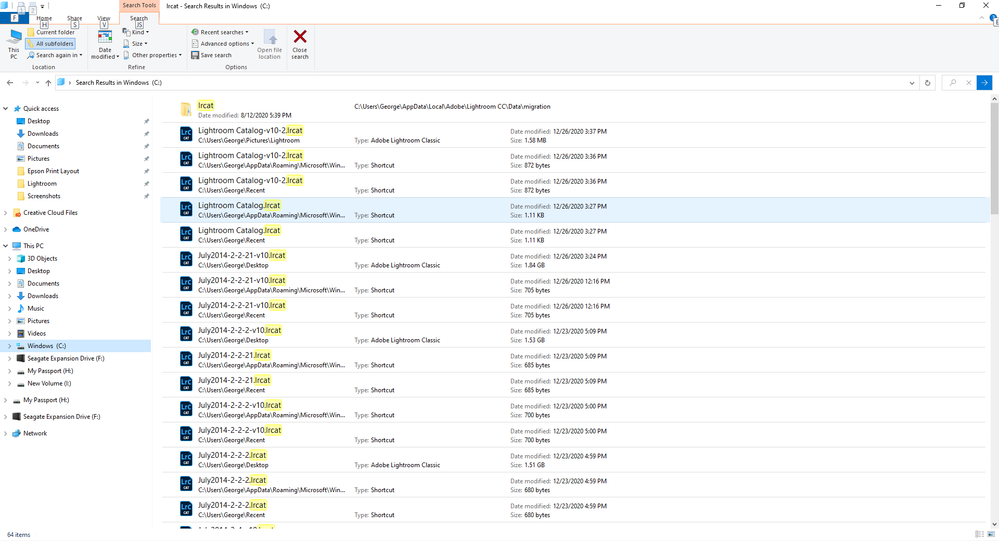Click the Search Tools contextual tab header
The width and height of the screenshot is (999, 541).
pos(139,6)
